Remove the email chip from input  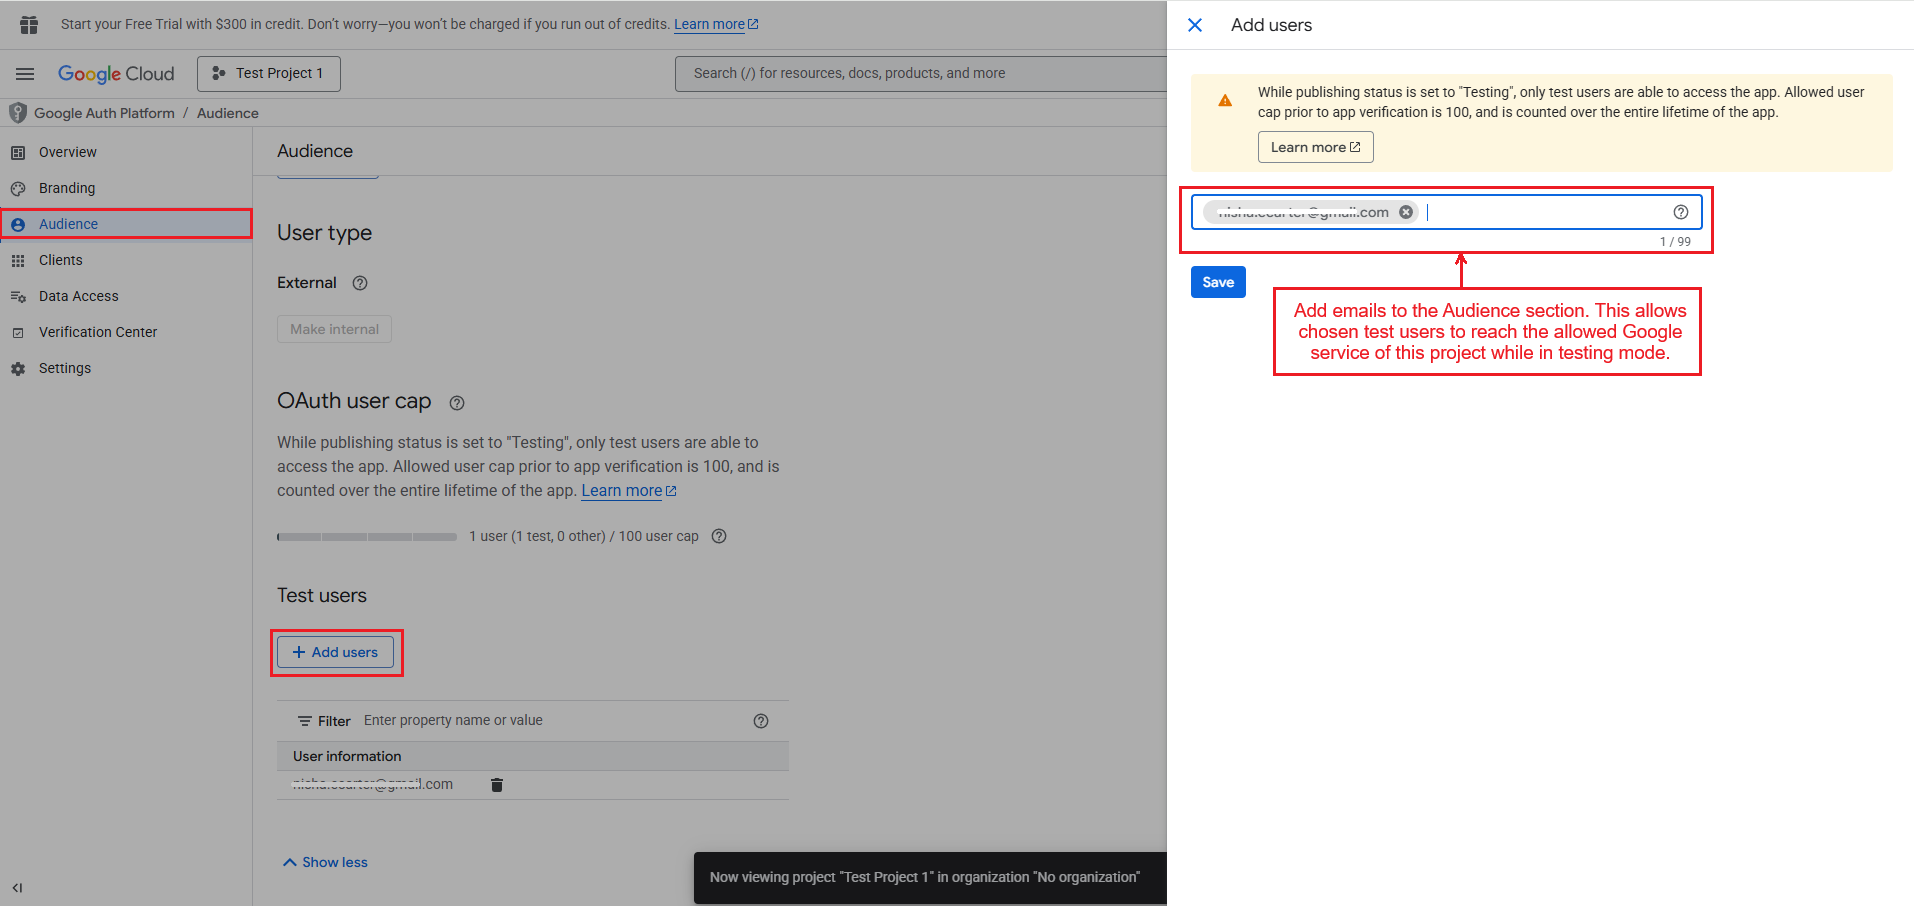tap(1406, 212)
